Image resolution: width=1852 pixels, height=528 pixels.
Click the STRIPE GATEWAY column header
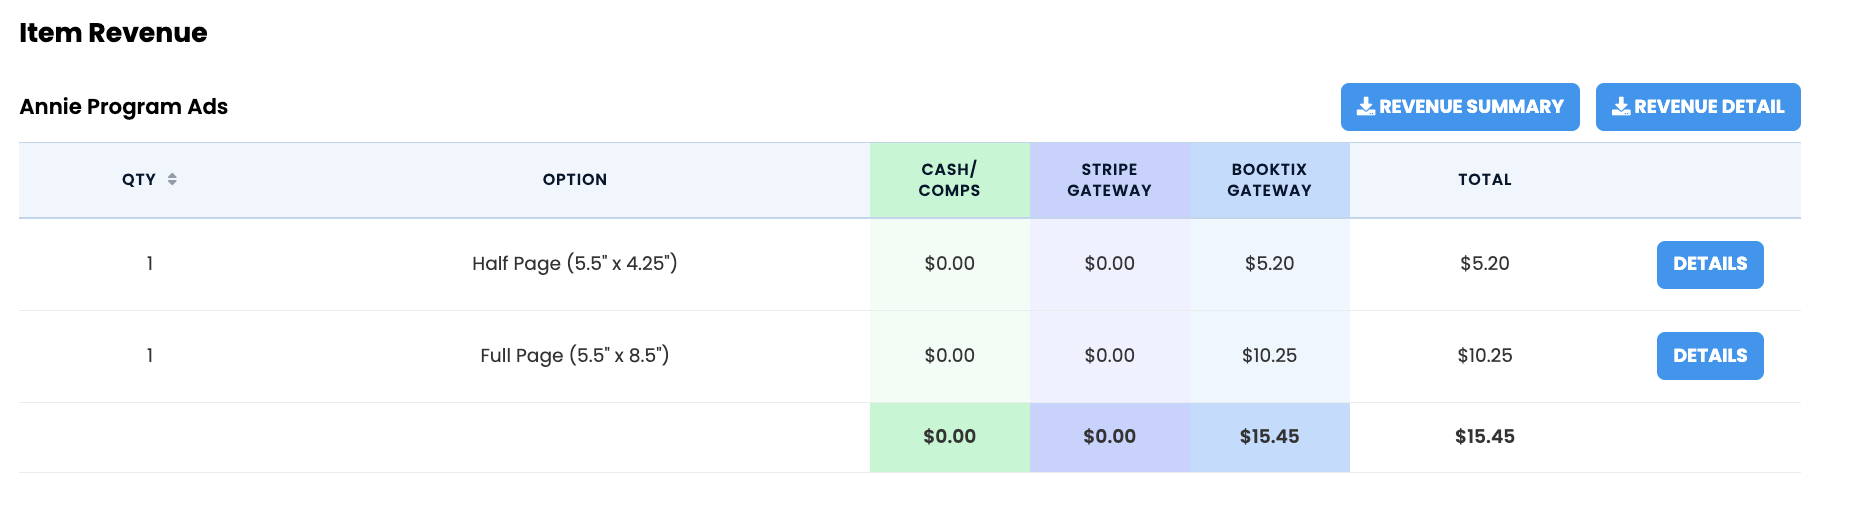point(1109,180)
